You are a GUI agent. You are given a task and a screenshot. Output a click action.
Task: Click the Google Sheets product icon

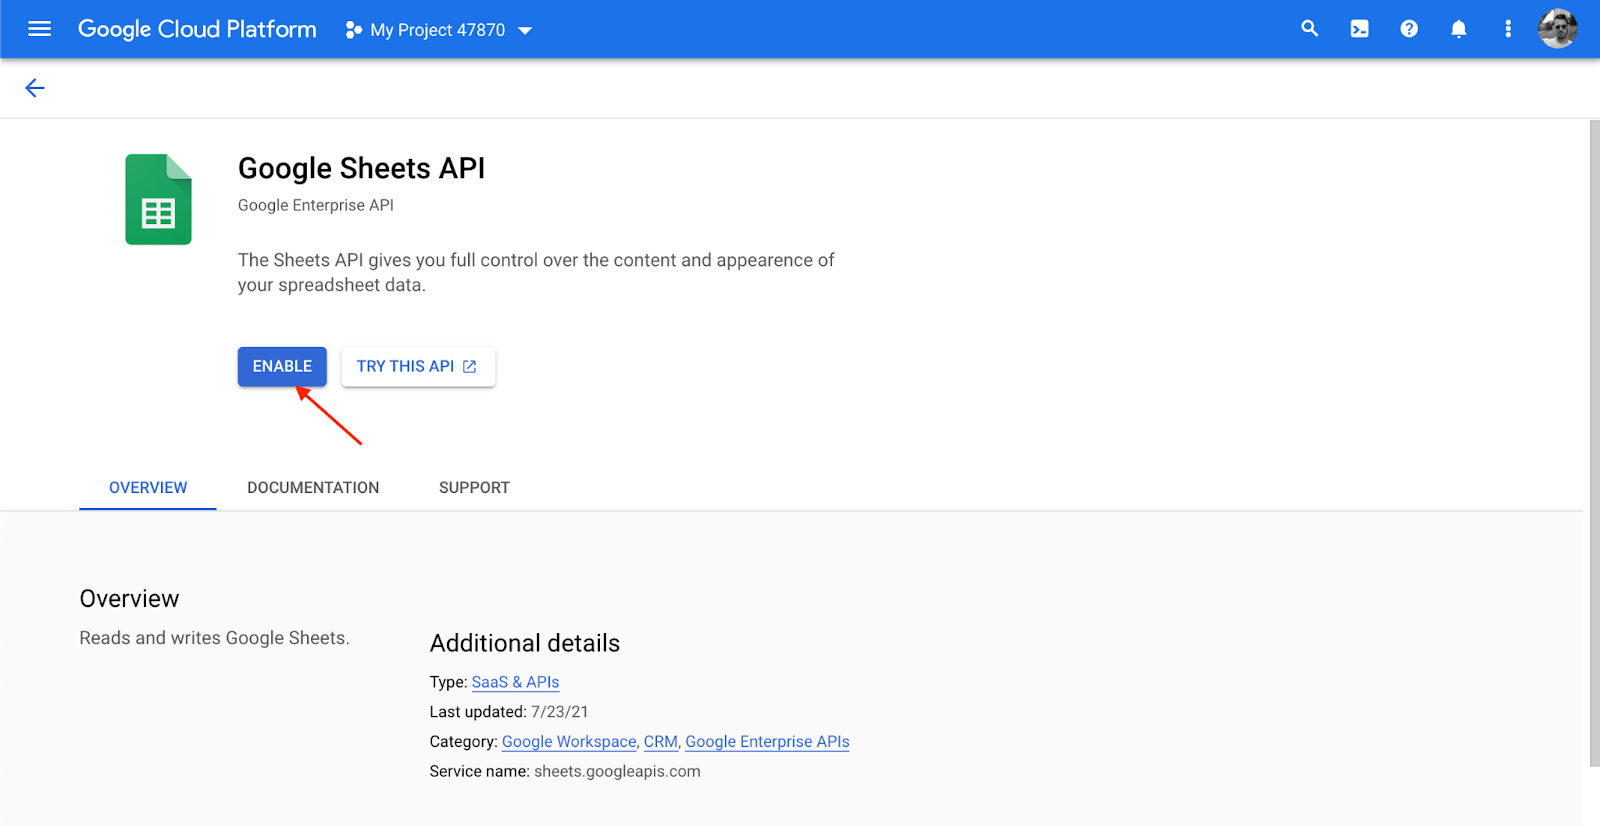click(158, 199)
